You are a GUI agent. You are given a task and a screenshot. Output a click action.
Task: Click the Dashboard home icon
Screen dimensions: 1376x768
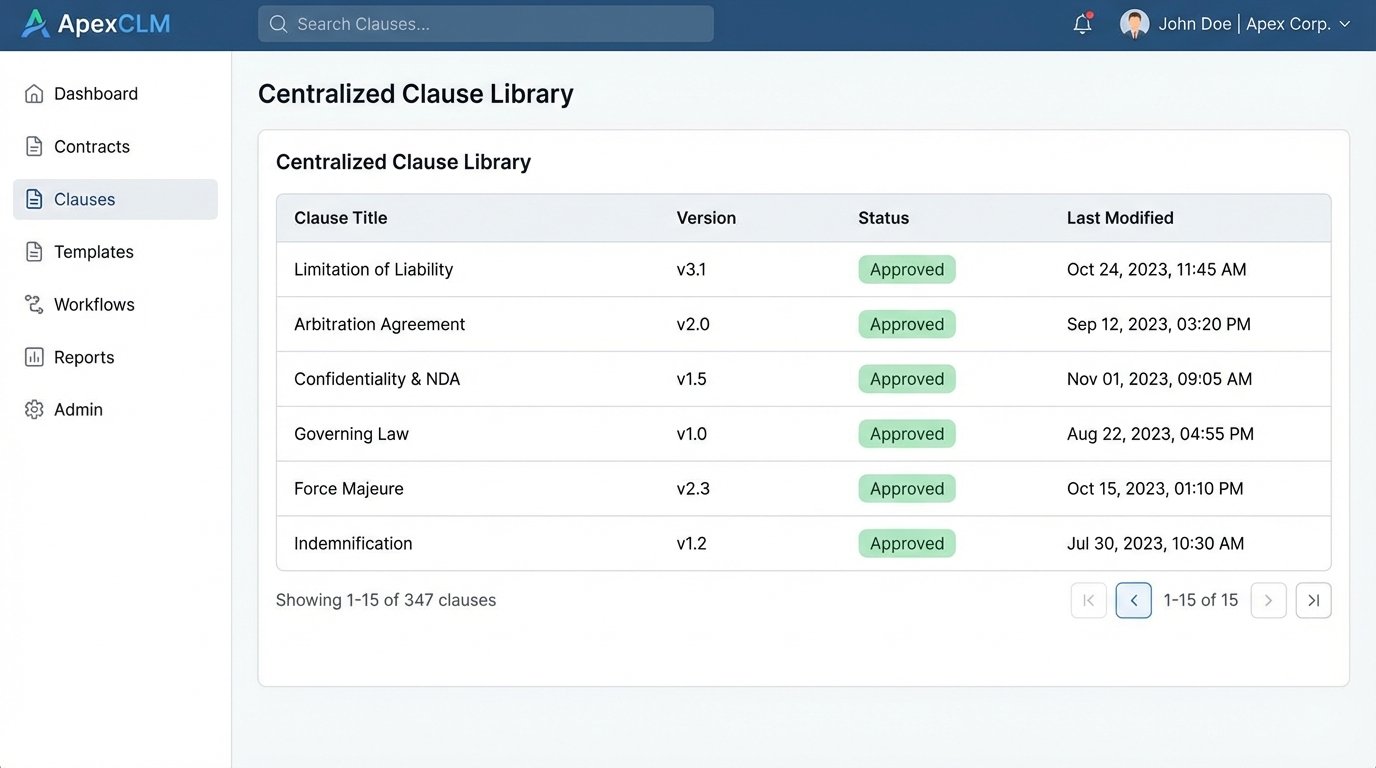click(34, 94)
